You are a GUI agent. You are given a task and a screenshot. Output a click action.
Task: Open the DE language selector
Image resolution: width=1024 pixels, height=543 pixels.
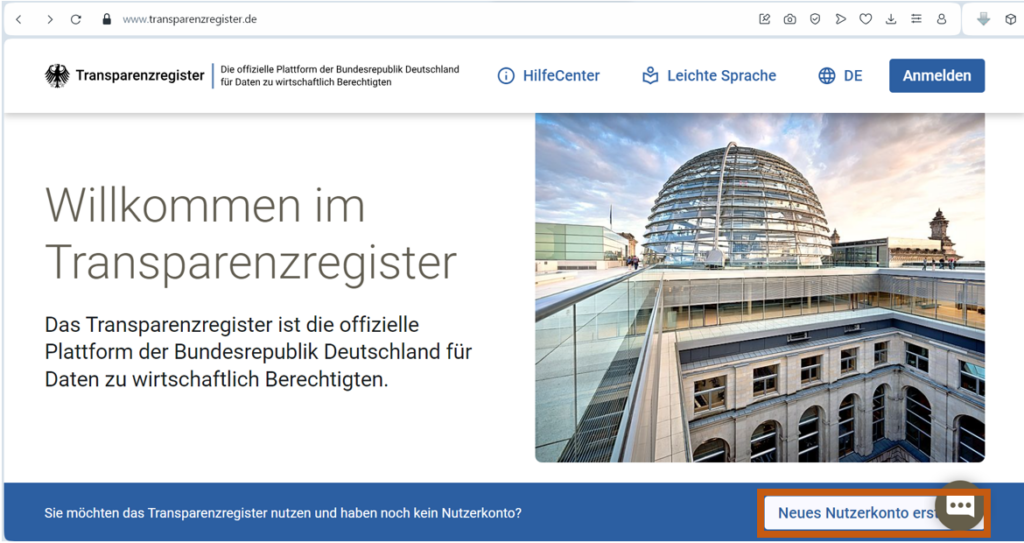(x=840, y=76)
